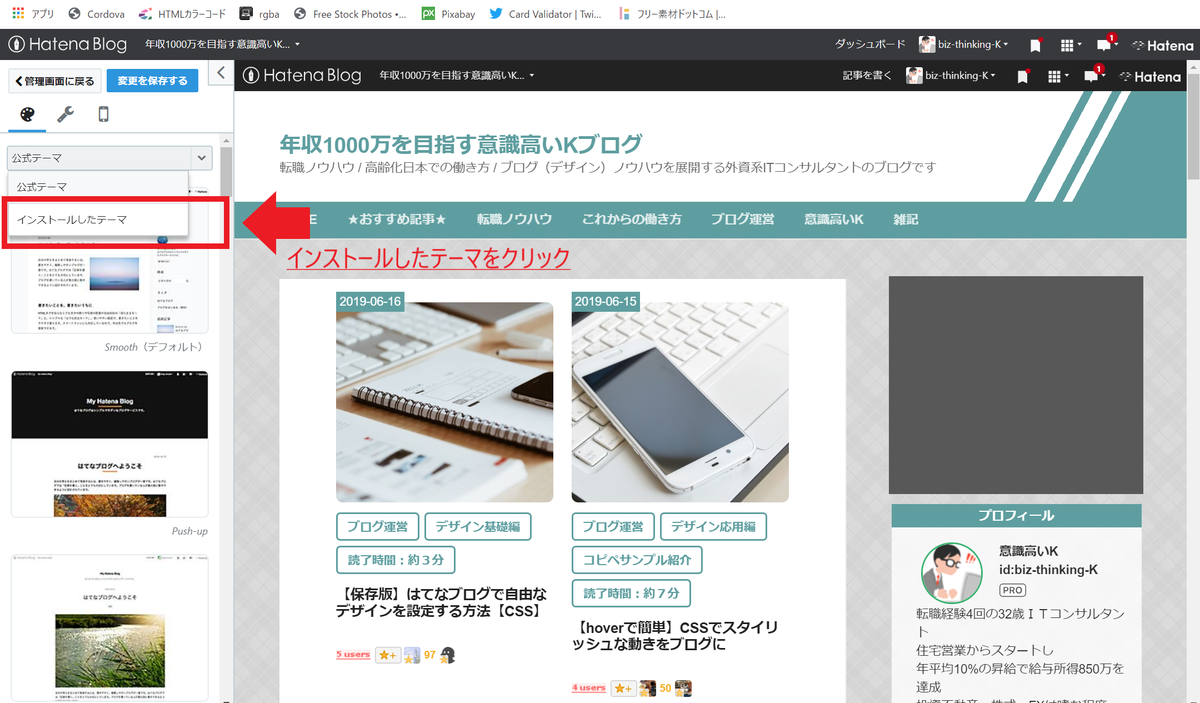Click コピペサンプル紹介 category tag
Screen dimensions: 1200x703
click(637, 559)
